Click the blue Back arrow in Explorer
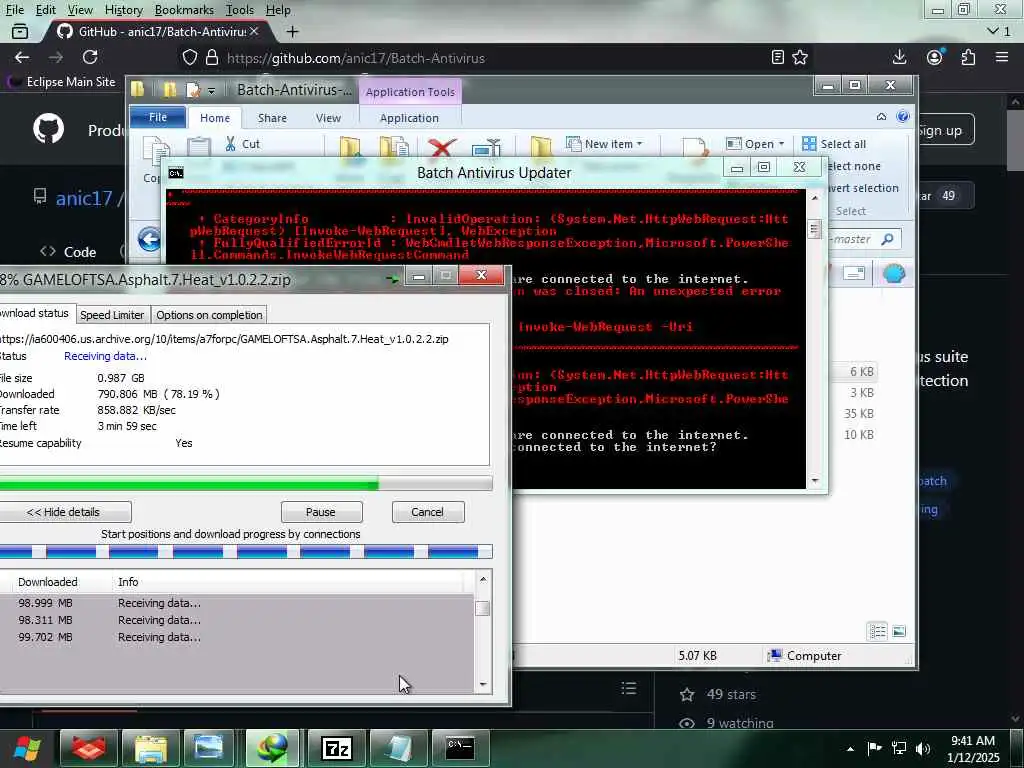 (150, 239)
